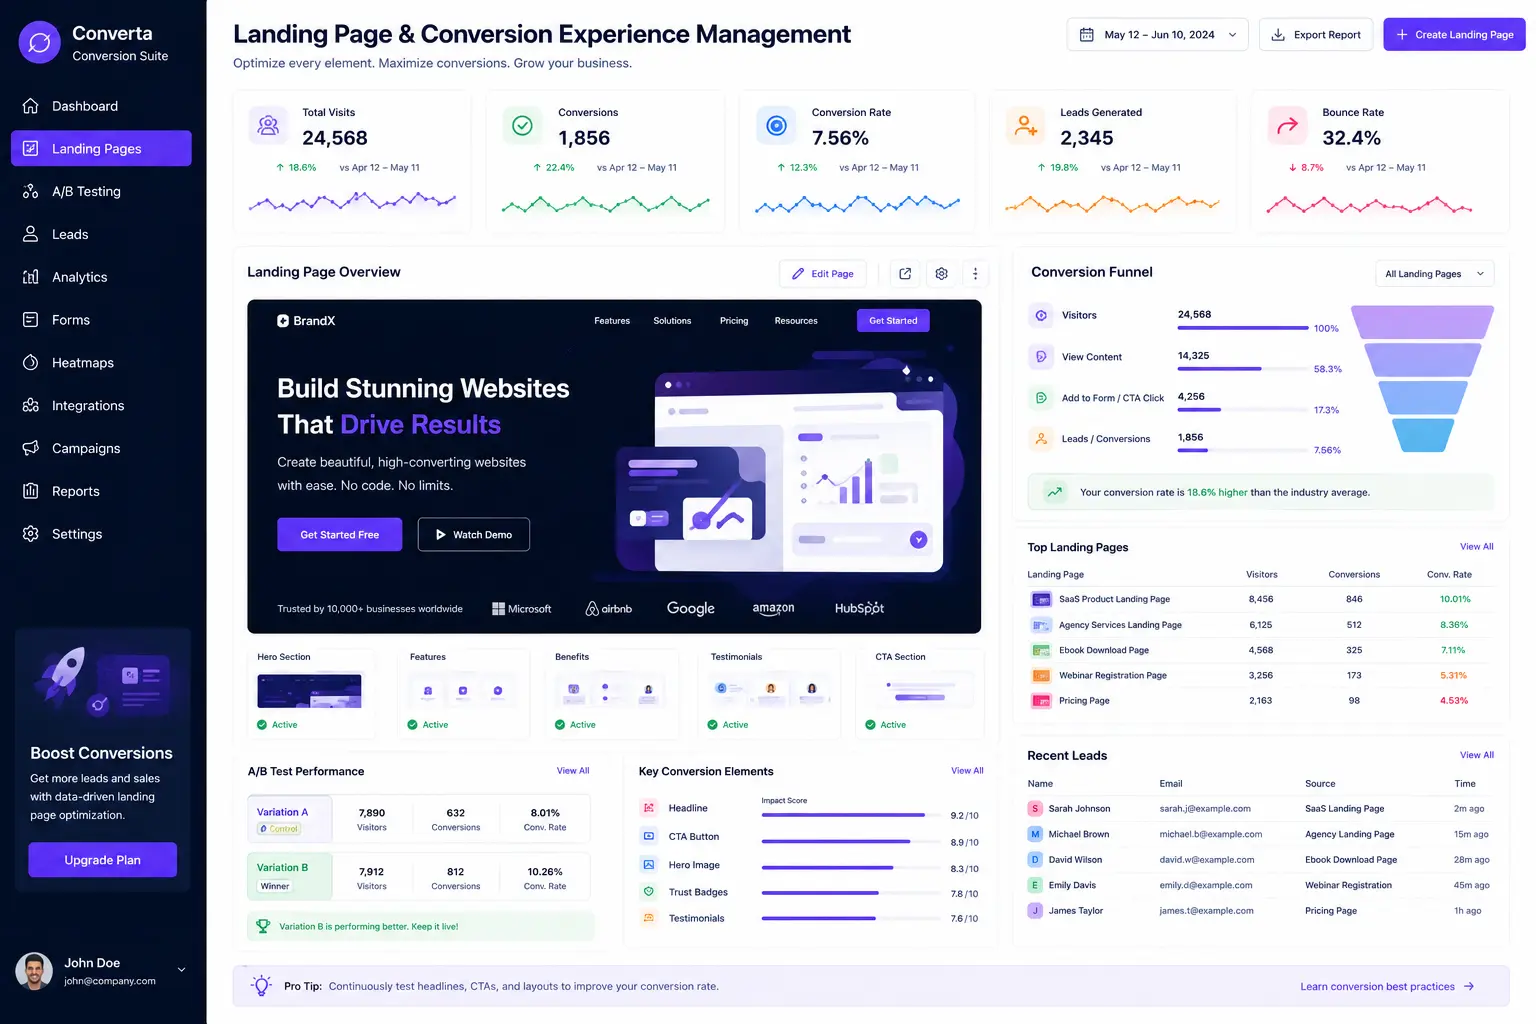
Task: Open the All Landing Pages dropdown
Action: click(1434, 273)
